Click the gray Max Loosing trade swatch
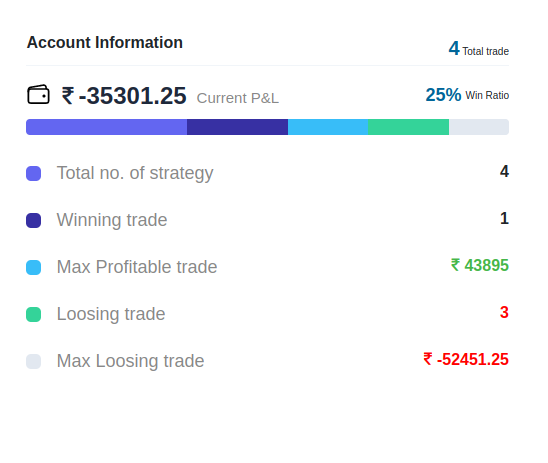 click(34, 361)
